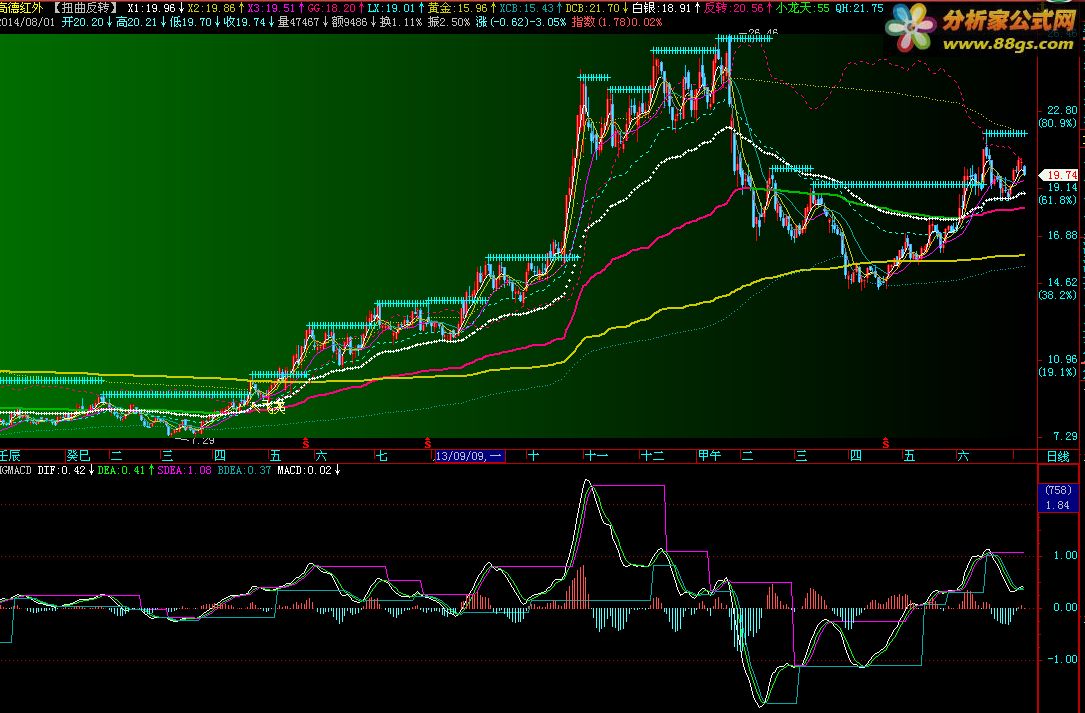
Task: Click the 黄金:15.96 value in header
Action: coord(457,8)
